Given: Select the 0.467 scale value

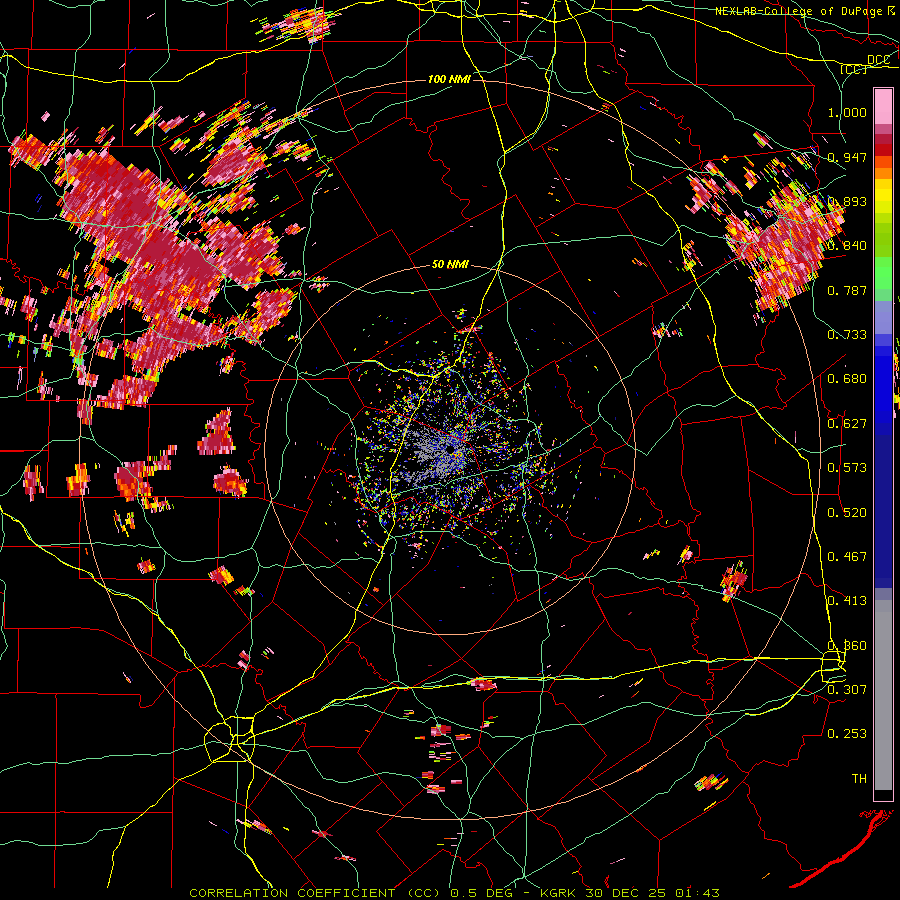Looking at the screenshot, I should (847, 556).
